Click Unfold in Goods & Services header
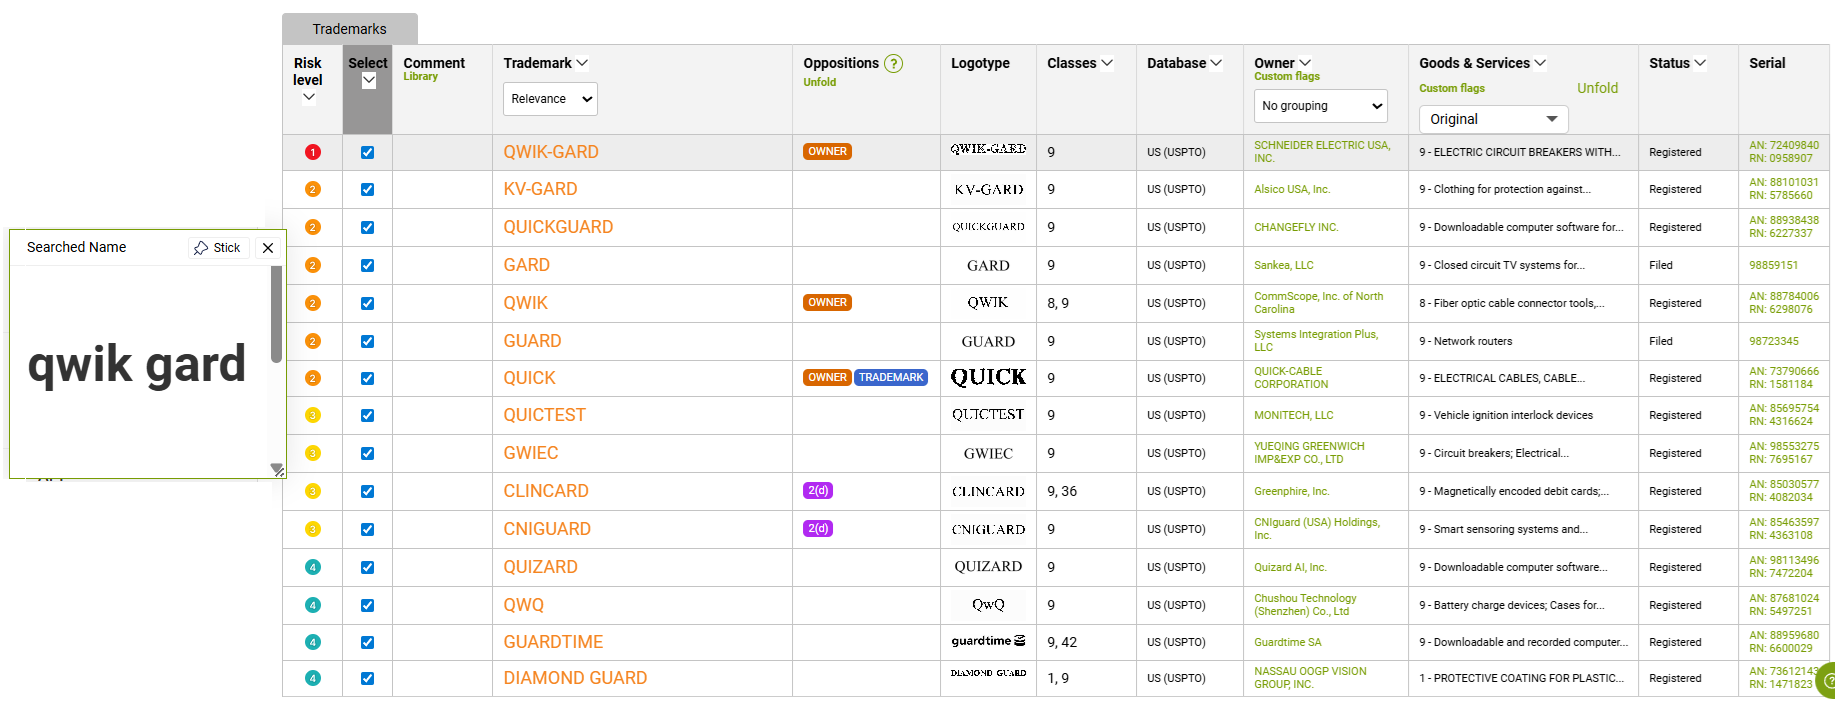Image resolution: width=1835 pixels, height=702 pixels. (x=1597, y=88)
